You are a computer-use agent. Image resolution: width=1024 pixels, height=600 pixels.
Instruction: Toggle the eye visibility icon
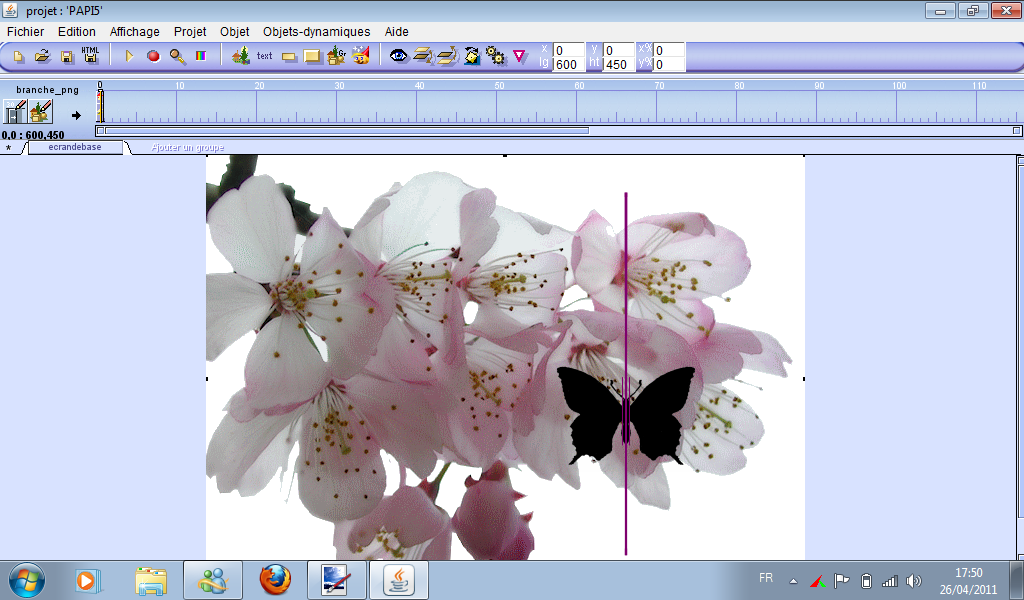(399, 56)
